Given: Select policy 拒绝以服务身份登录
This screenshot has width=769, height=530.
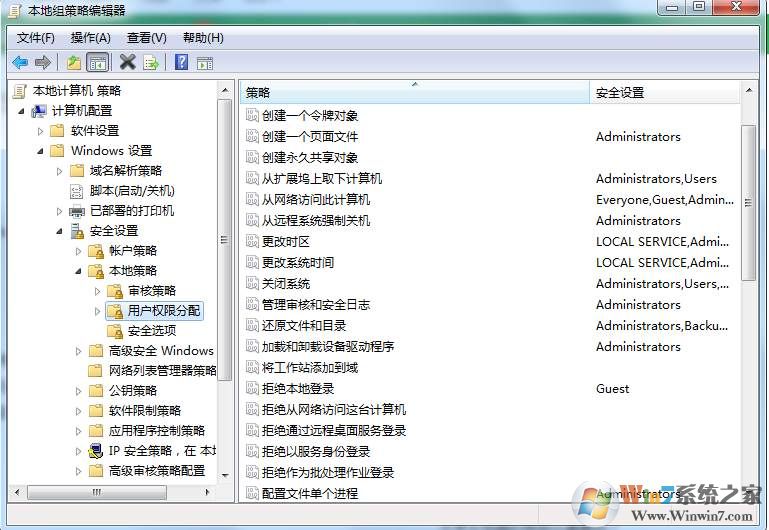Looking at the screenshot, I should 316,452.
